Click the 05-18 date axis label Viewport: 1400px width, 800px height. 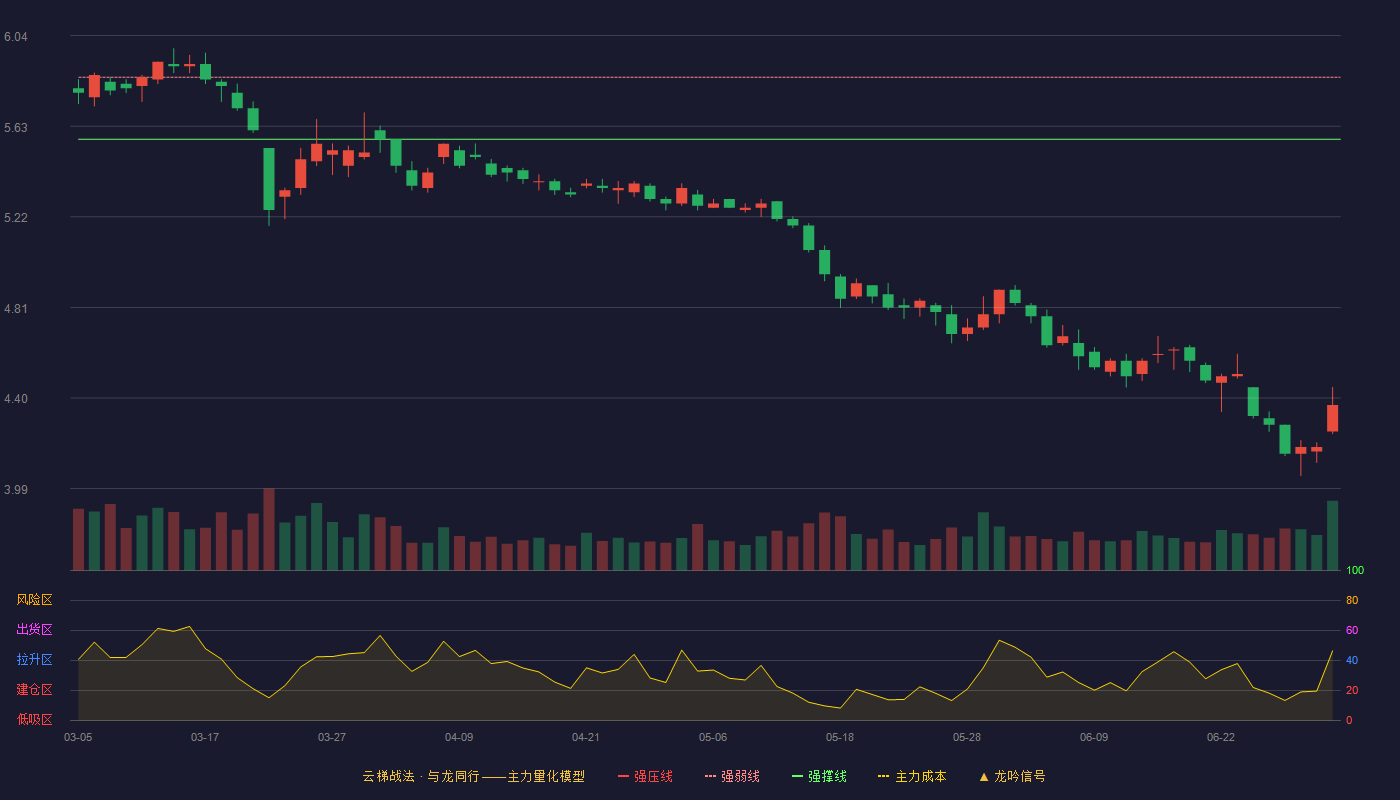tap(840, 737)
